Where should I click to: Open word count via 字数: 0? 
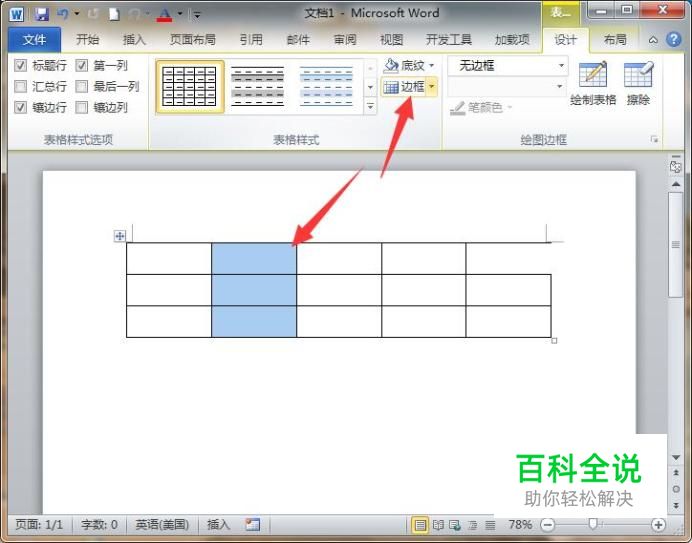[99, 524]
